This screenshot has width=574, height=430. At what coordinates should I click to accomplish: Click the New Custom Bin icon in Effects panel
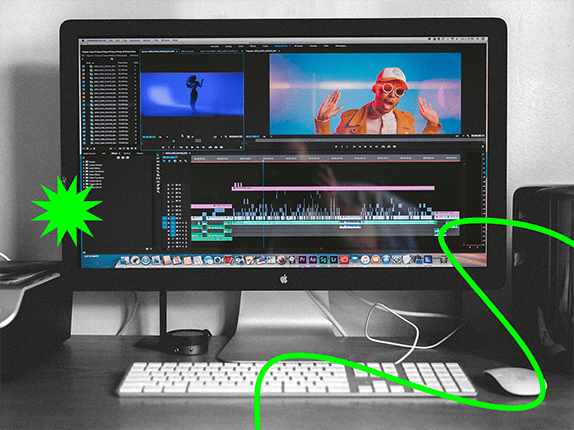pos(147,249)
